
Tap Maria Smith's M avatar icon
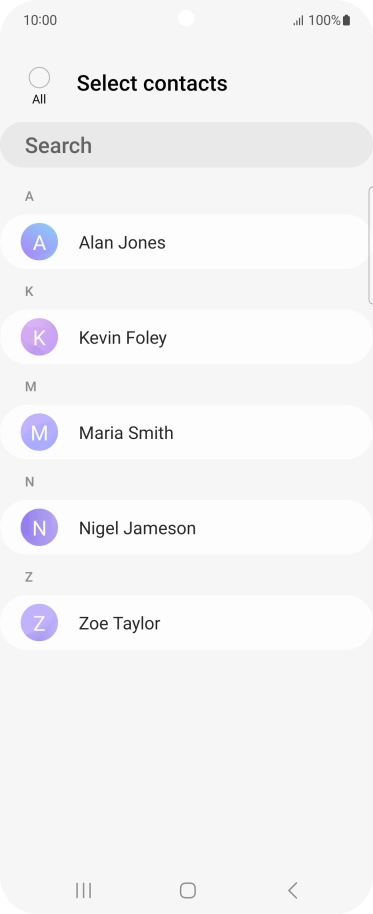[39, 432]
